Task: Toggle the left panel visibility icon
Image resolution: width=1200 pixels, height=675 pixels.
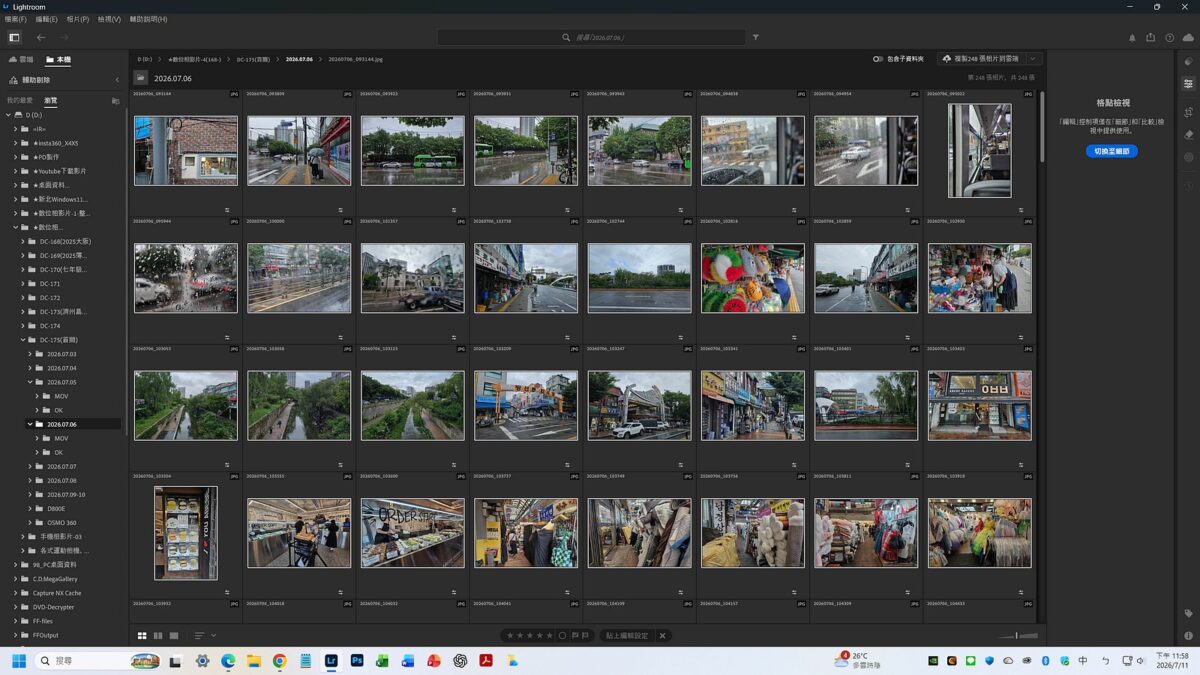Action: point(14,38)
